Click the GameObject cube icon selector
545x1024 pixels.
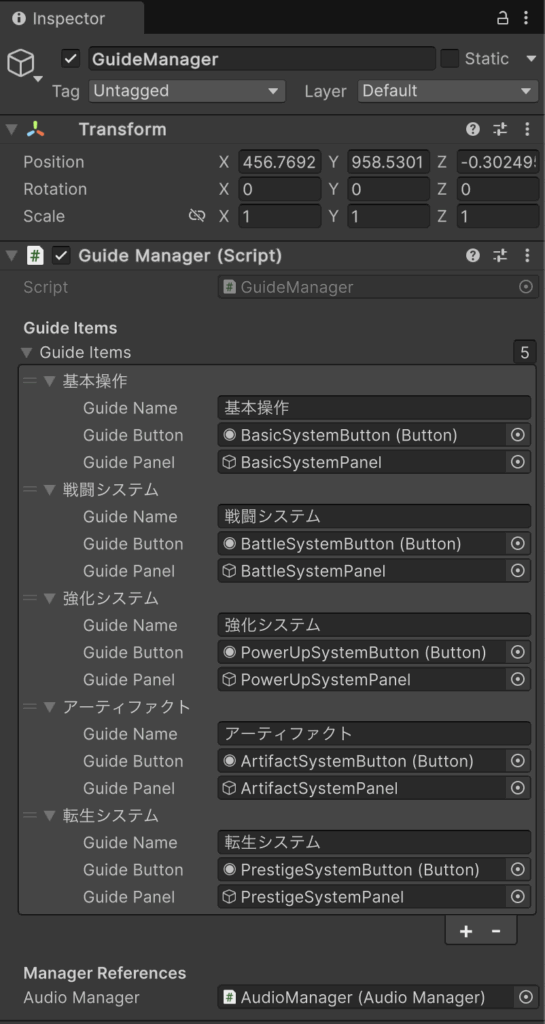[x=23, y=66]
